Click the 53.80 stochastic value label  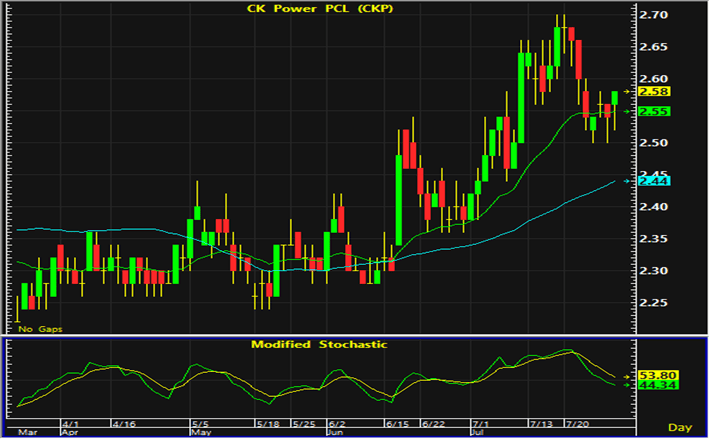[658, 375]
